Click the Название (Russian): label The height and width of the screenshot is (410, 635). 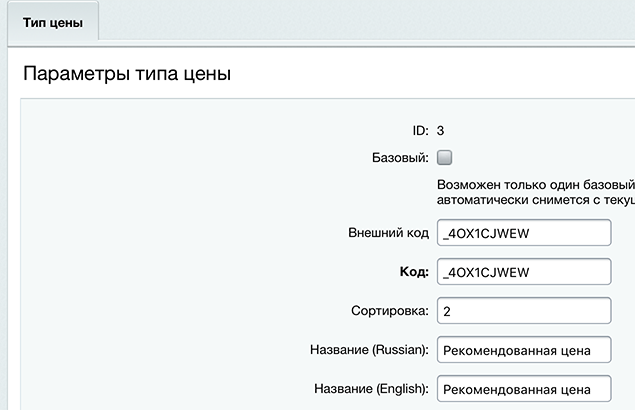pos(369,350)
